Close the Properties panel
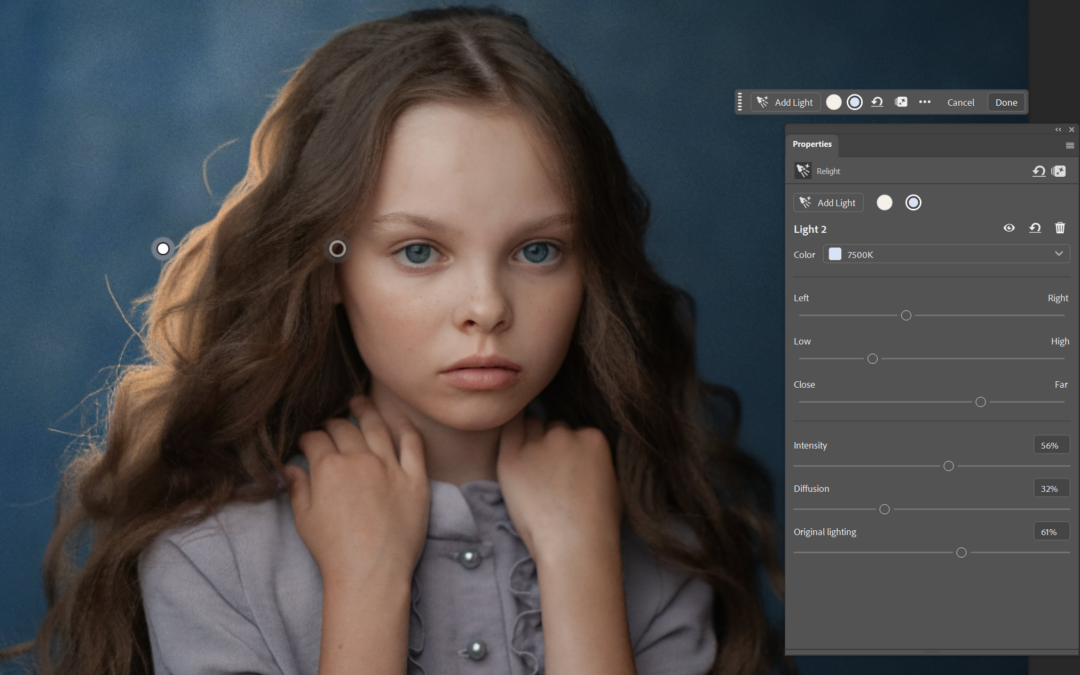The width and height of the screenshot is (1080, 675). coord(1071,129)
